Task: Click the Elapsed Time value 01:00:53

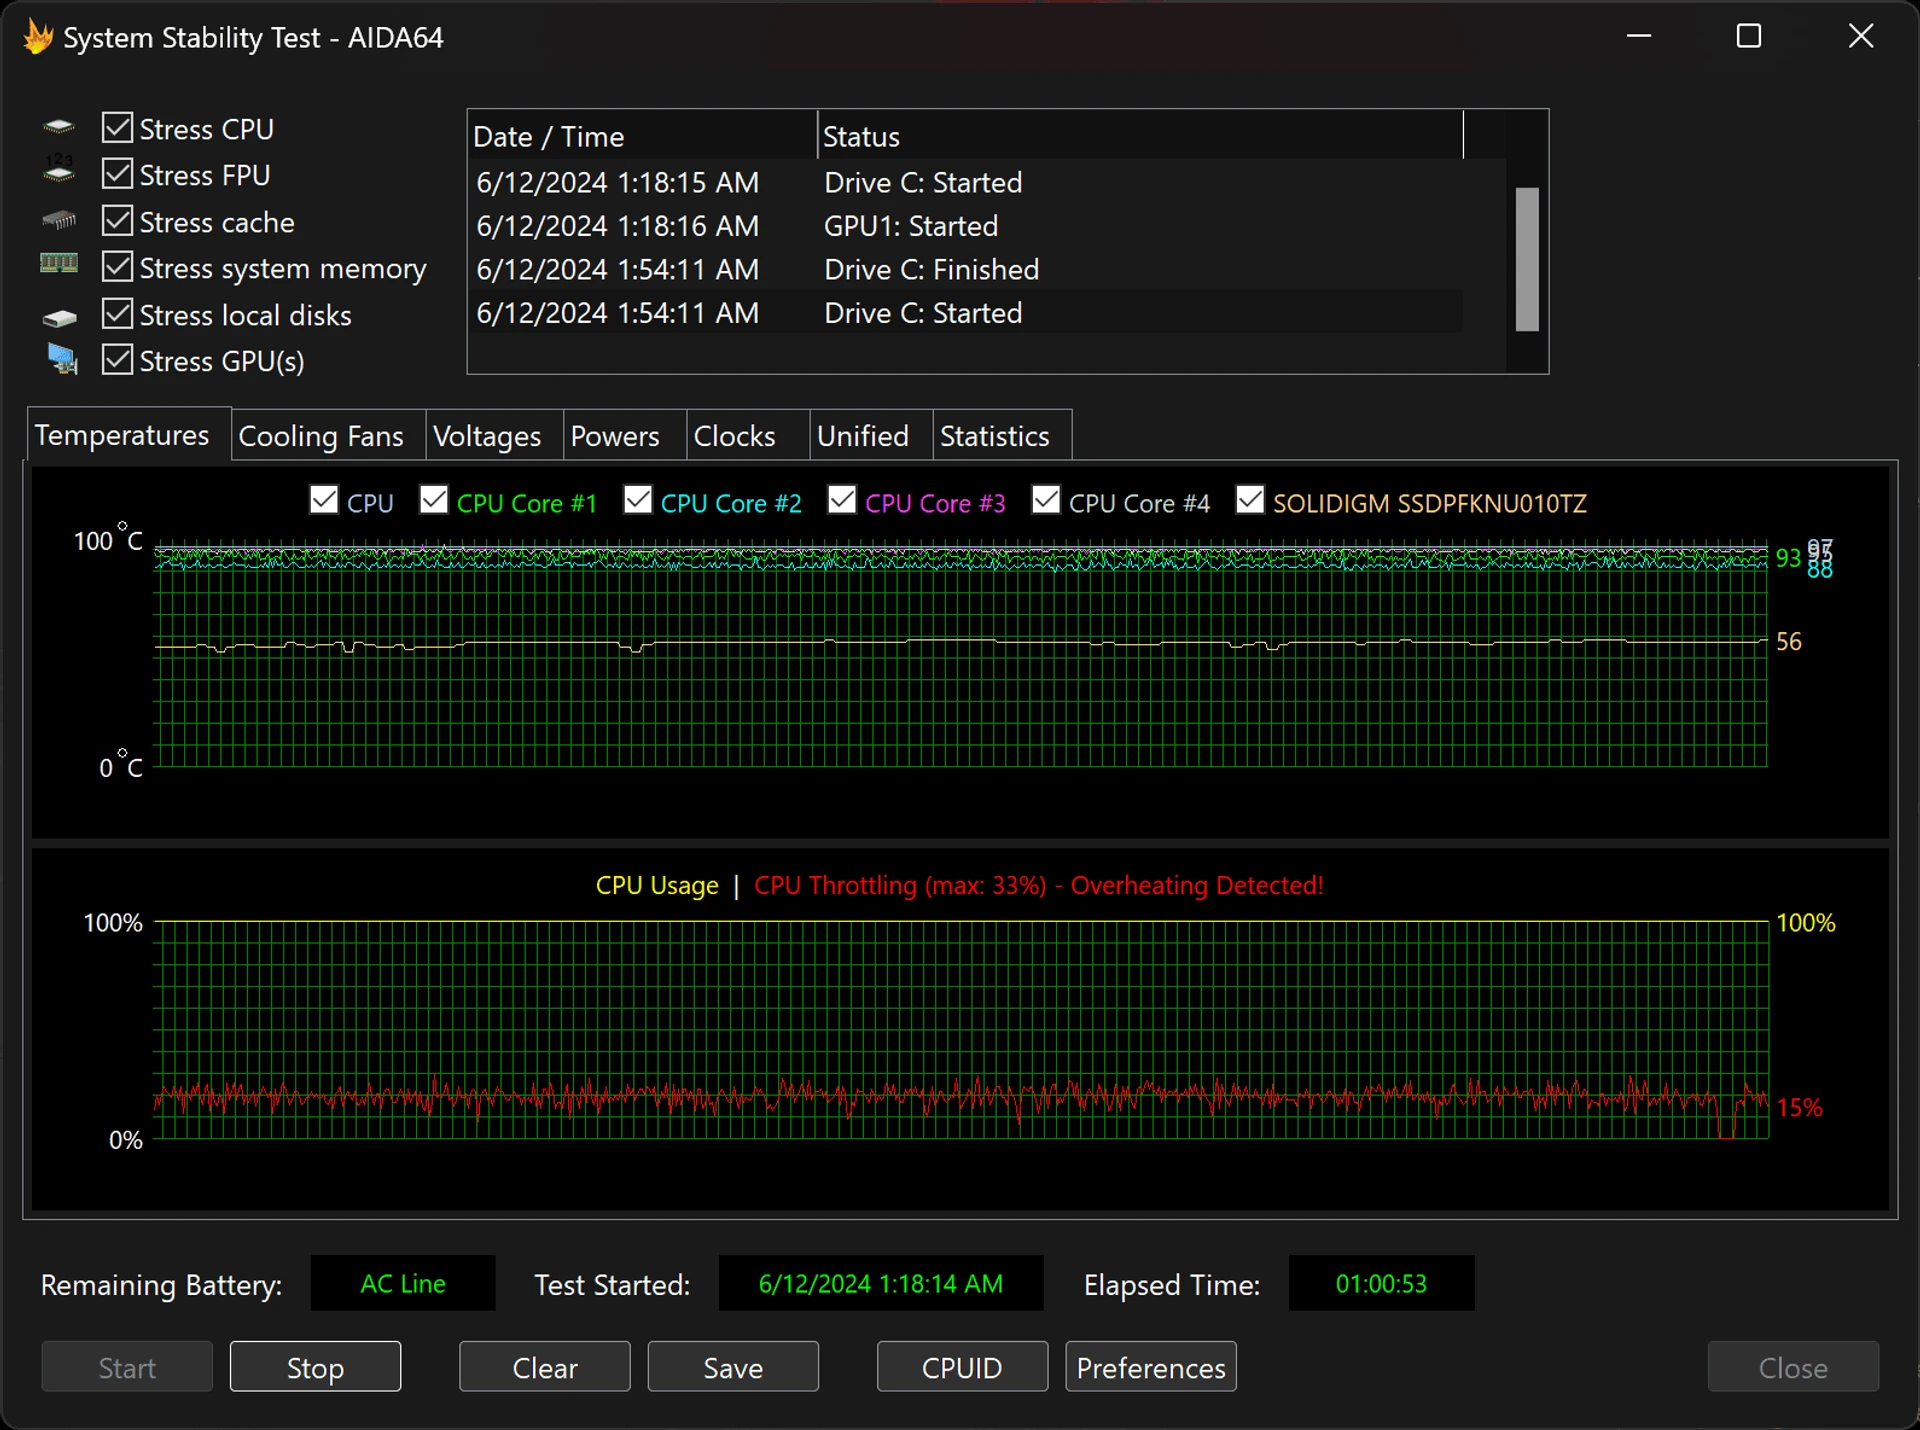Action: pyautogui.click(x=1381, y=1283)
